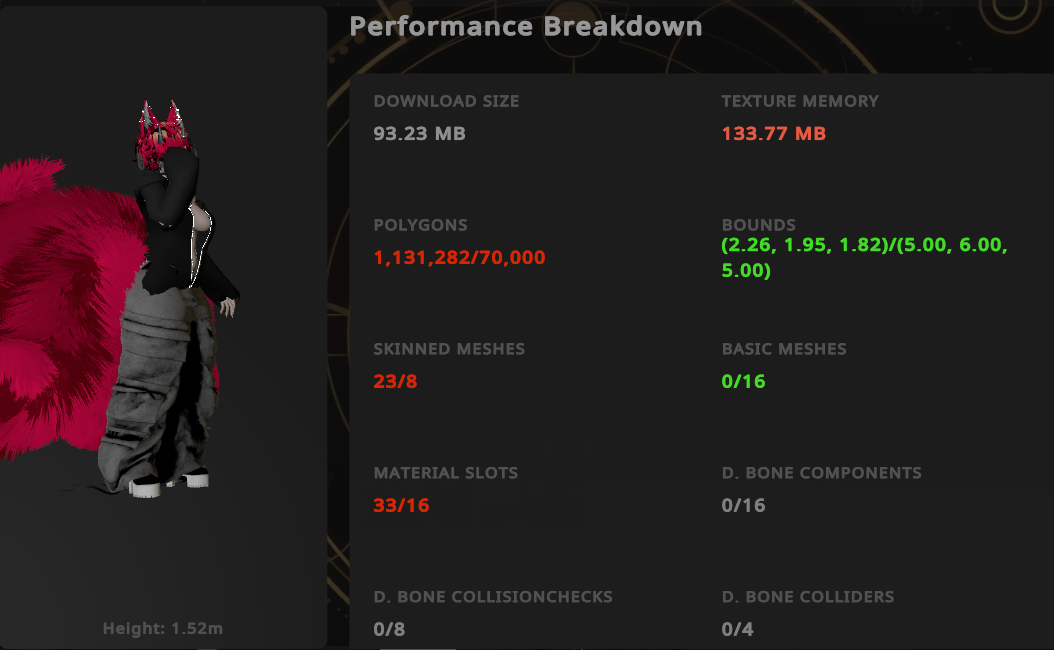
Task: Click the 0/16 basic meshes value
Action: point(743,381)
